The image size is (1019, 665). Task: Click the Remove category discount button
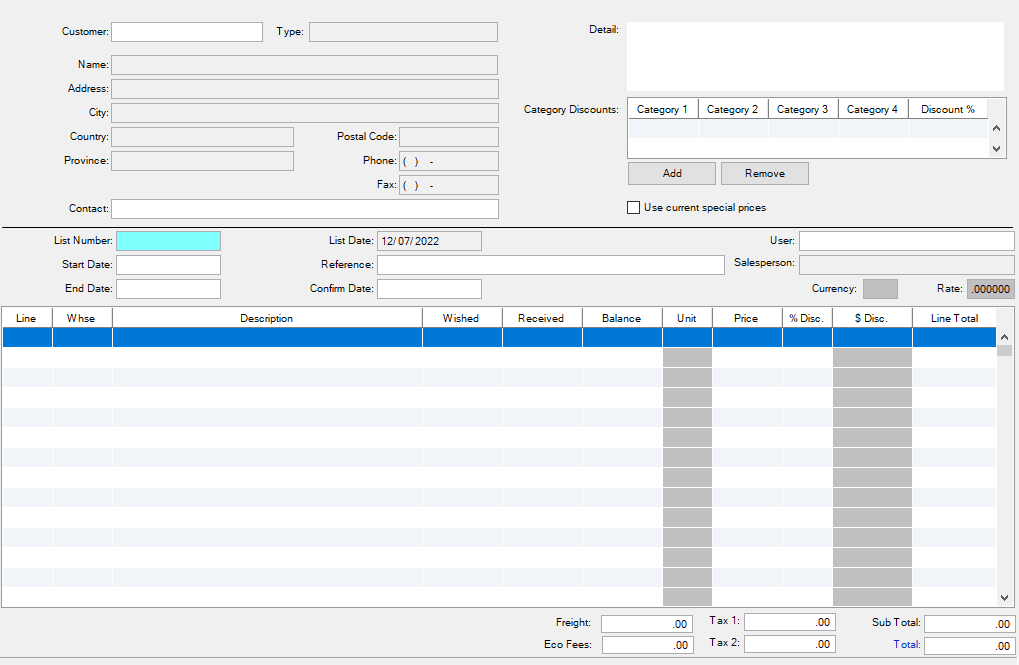[764, 174]
